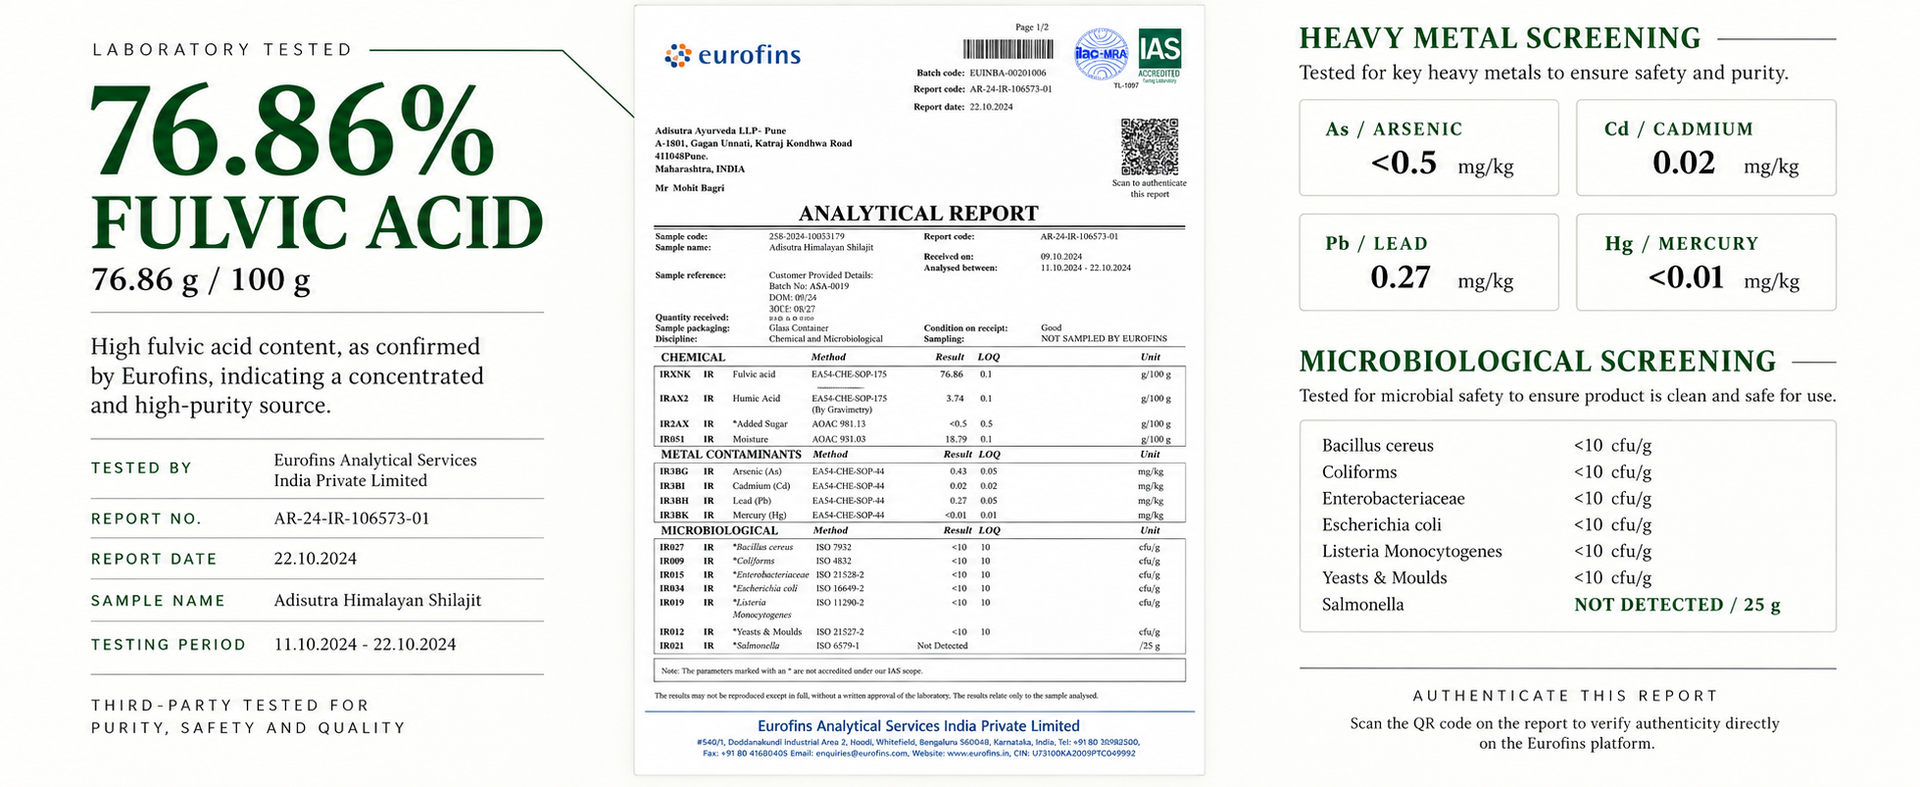The height and width of the screenshot is (787, 1920).
Task: Click the Analytical Report title
Action: click(x=918, y=213)
